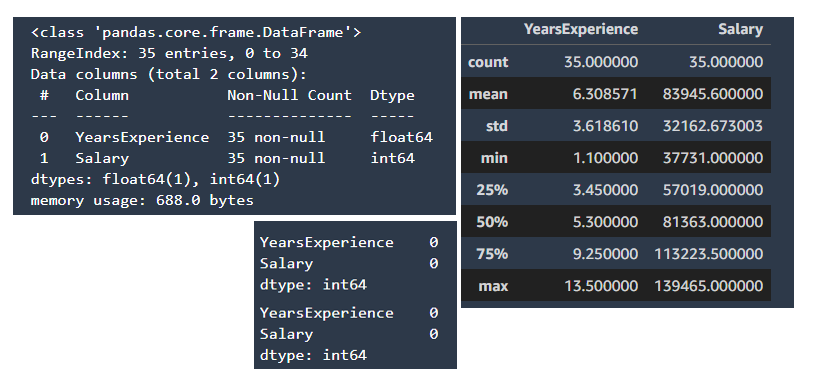Image resolution: width=817 pixels, height=380 pixels.
Task: Click the std row label
Action: pyautogui.click(x=497, y=126)
